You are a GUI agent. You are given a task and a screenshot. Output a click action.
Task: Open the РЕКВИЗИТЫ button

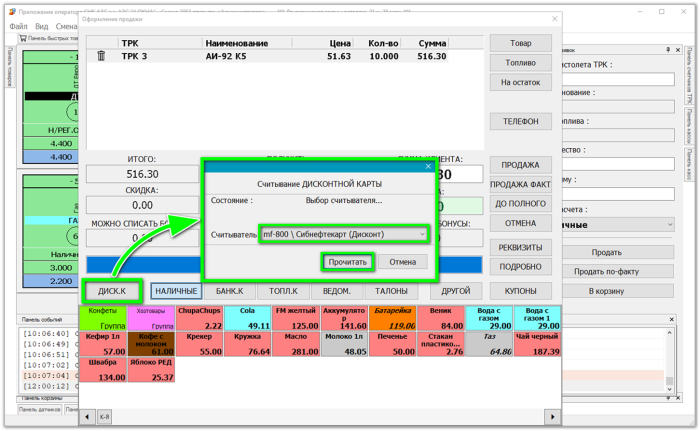521,247
